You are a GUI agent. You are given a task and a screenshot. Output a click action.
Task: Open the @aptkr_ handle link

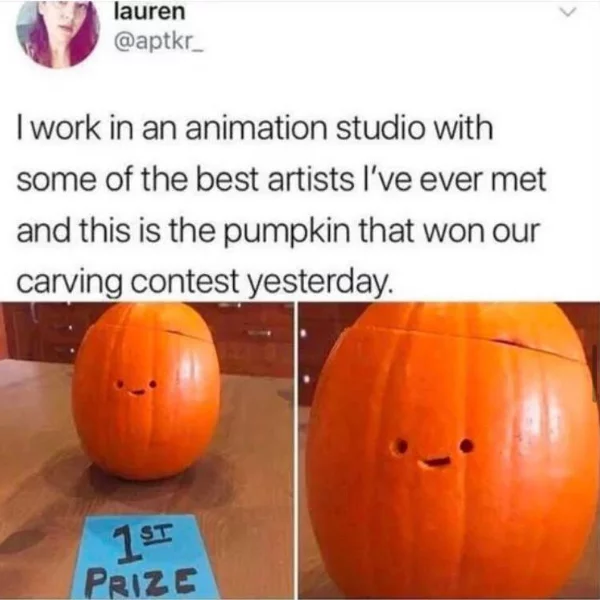click(155, 43)
